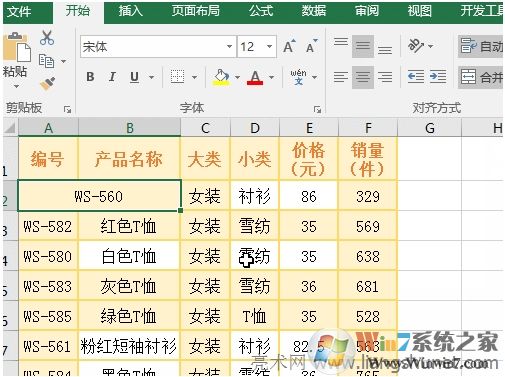The width and height of the screenshot is (505, 377).
Task: Align text left
Action: (341, 77)
